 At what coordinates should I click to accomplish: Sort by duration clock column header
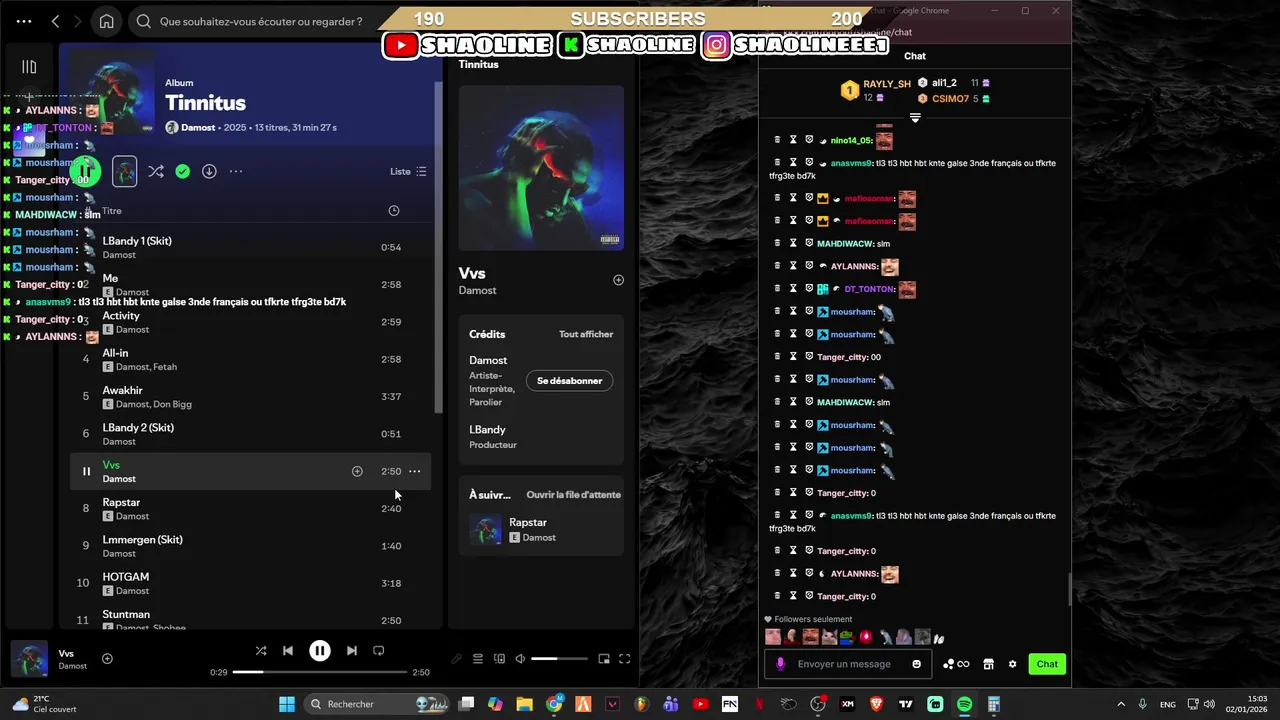(x=393, y=210)
